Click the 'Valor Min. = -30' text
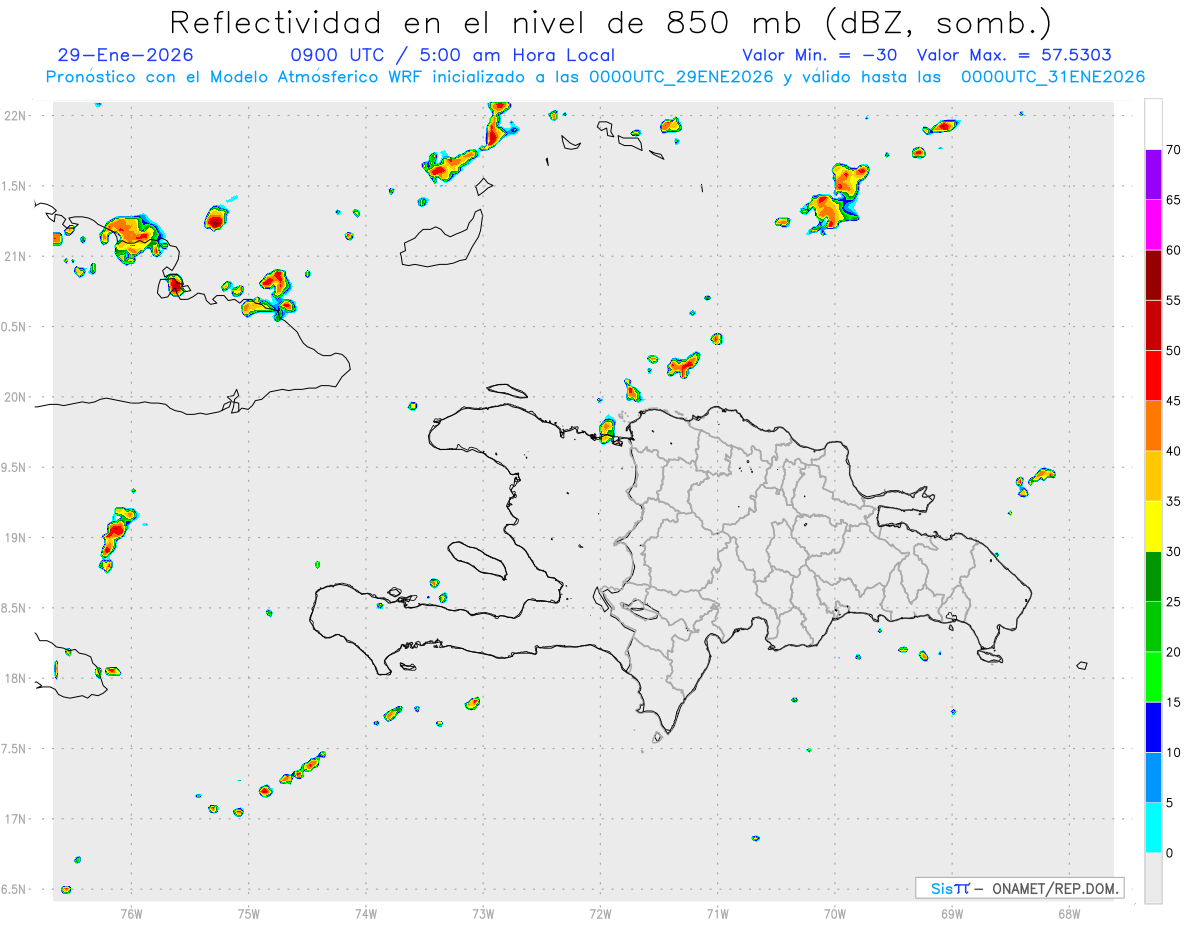The image size is (1200, 927). pos(819,55)
